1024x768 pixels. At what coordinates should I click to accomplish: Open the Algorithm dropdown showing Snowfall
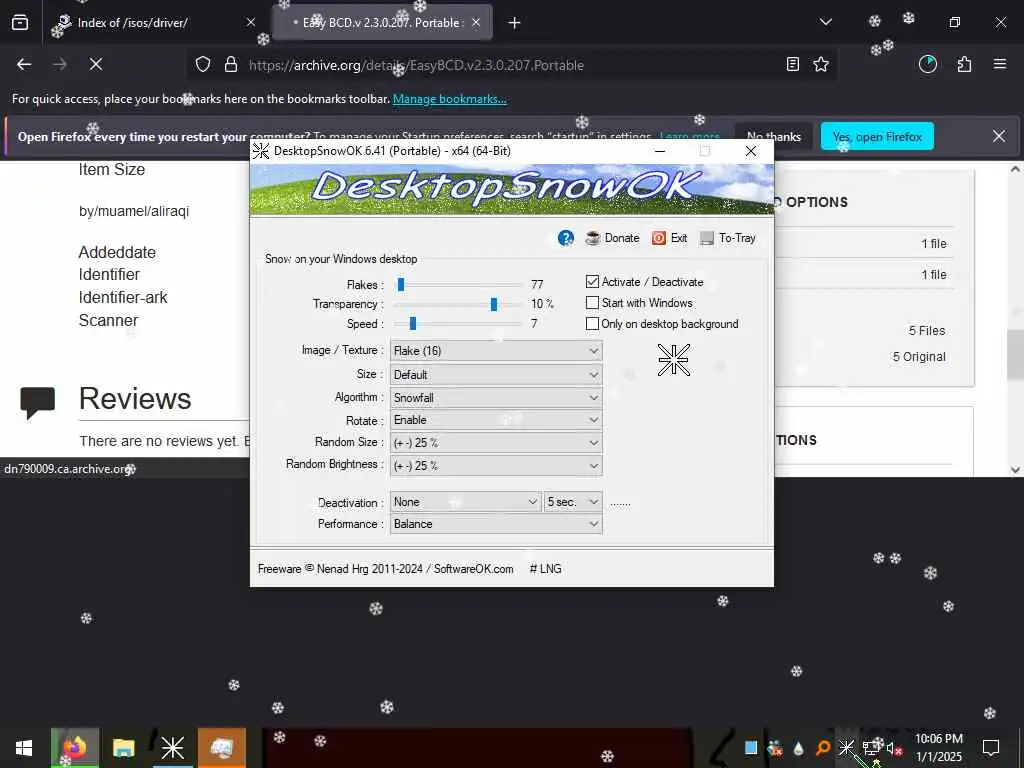[496, 397]
